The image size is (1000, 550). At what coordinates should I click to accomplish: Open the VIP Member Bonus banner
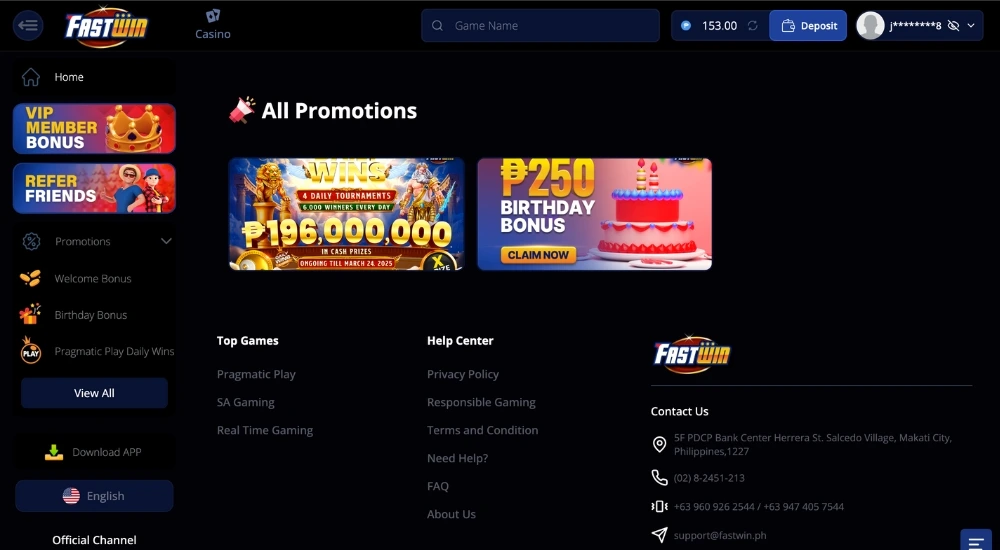(94, 128)
